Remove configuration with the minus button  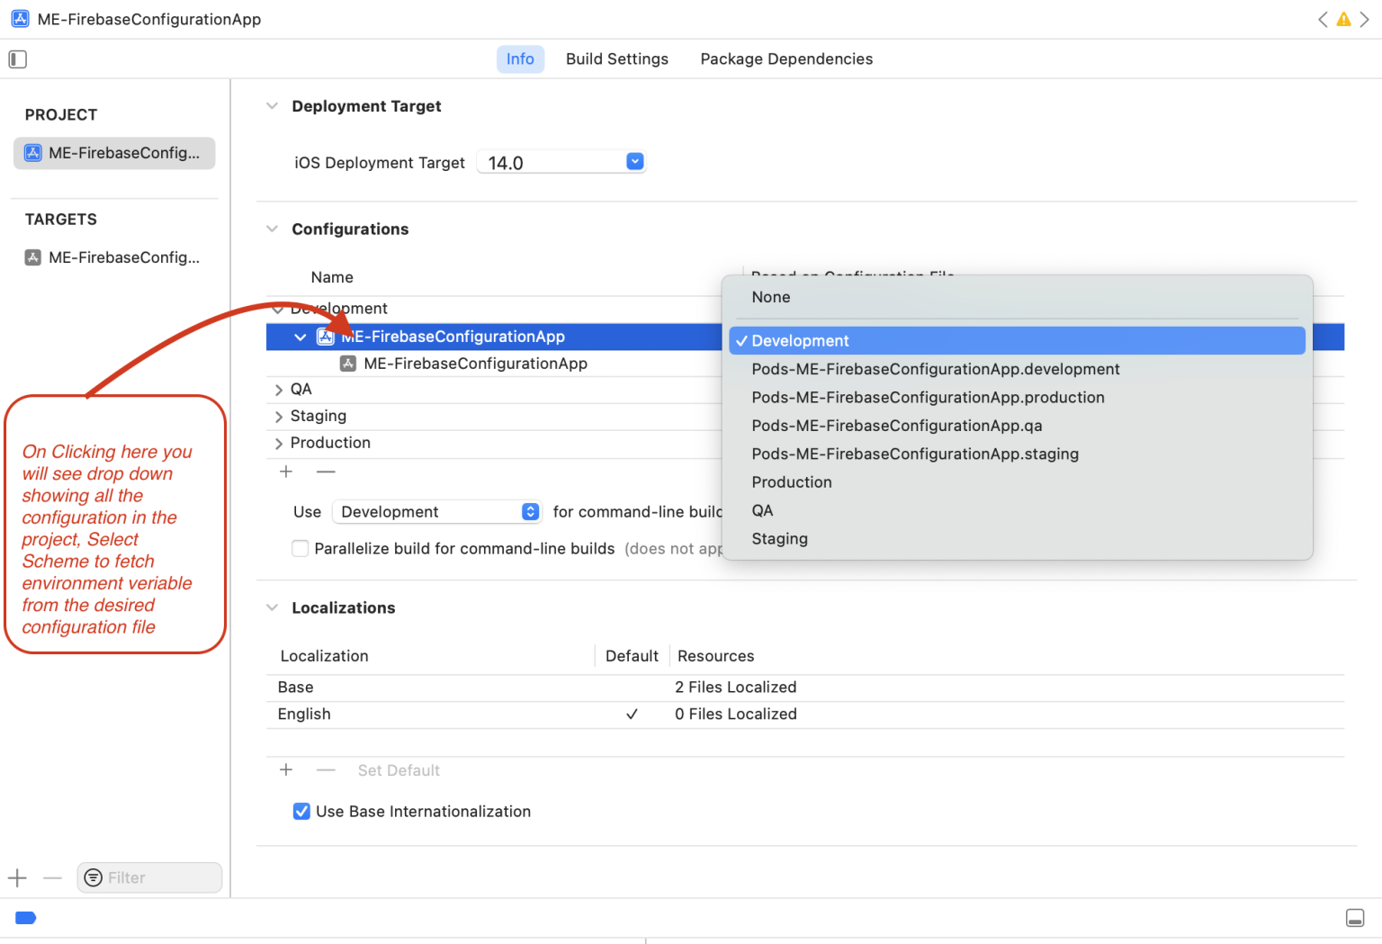(x=326, y=471)
